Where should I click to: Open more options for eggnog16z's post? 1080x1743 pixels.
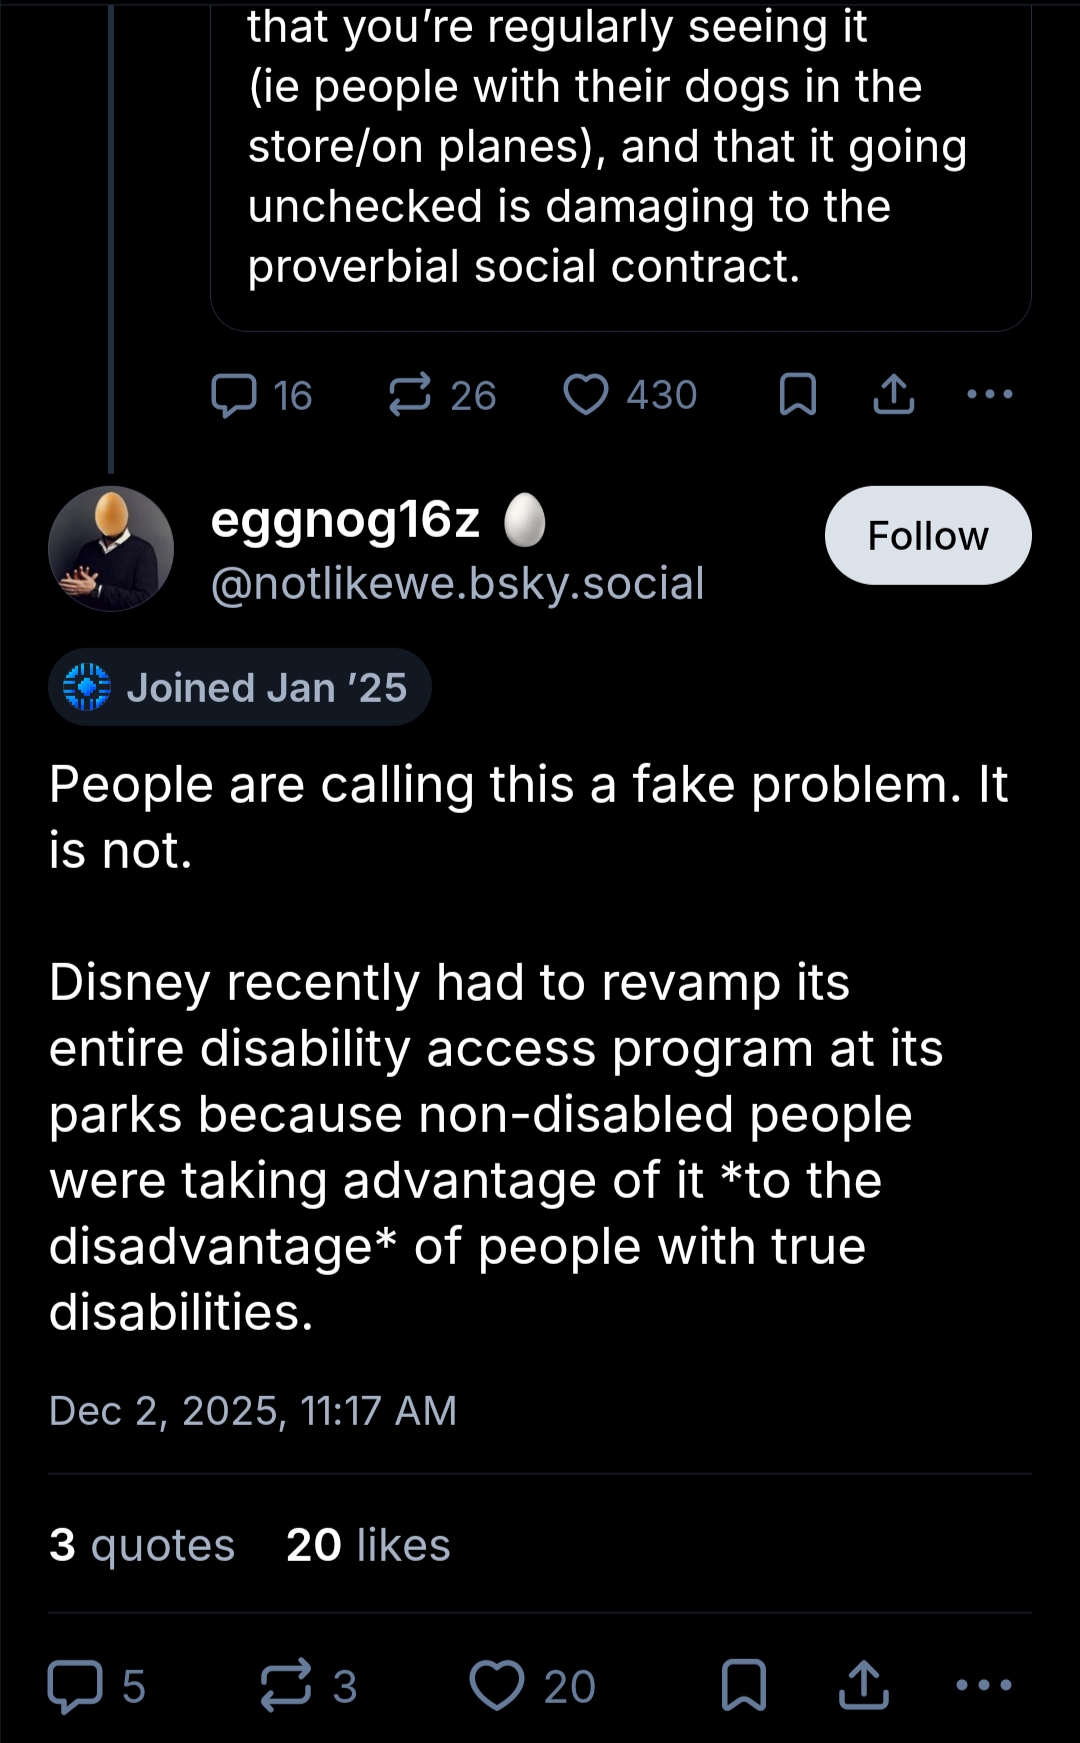[984, 1686]
